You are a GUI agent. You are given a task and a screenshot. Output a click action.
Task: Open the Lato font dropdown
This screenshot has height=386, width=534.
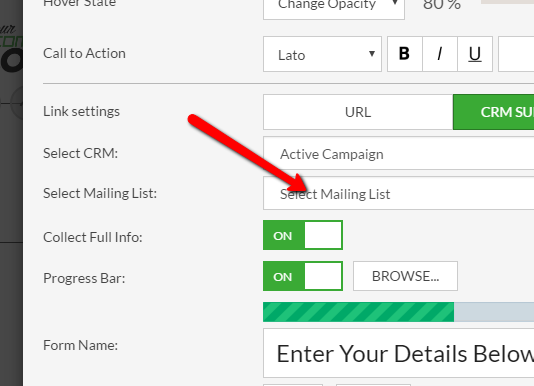pos(322,54)
